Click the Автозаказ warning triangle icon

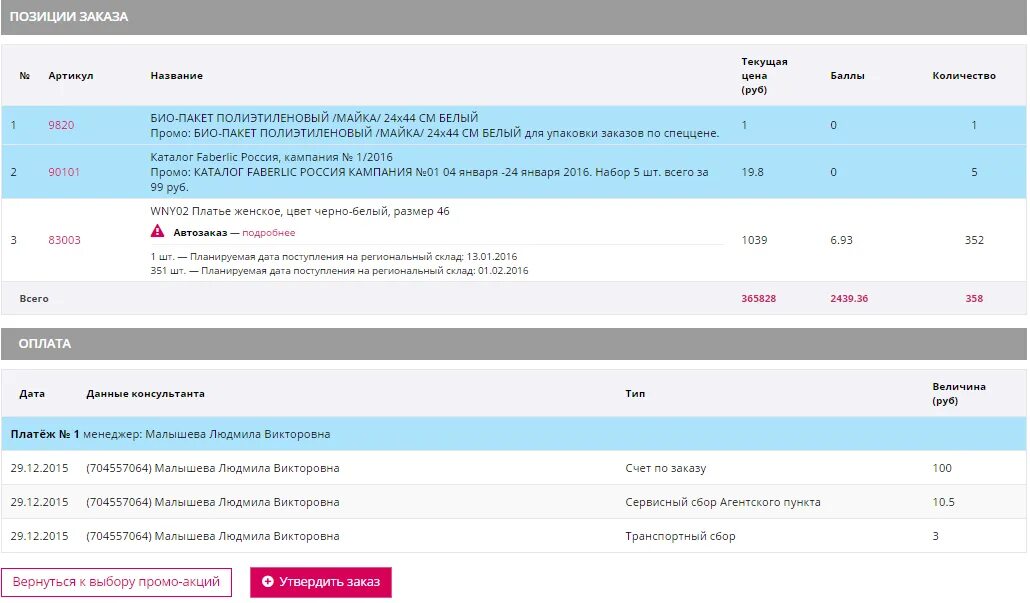tap(158, 231)
